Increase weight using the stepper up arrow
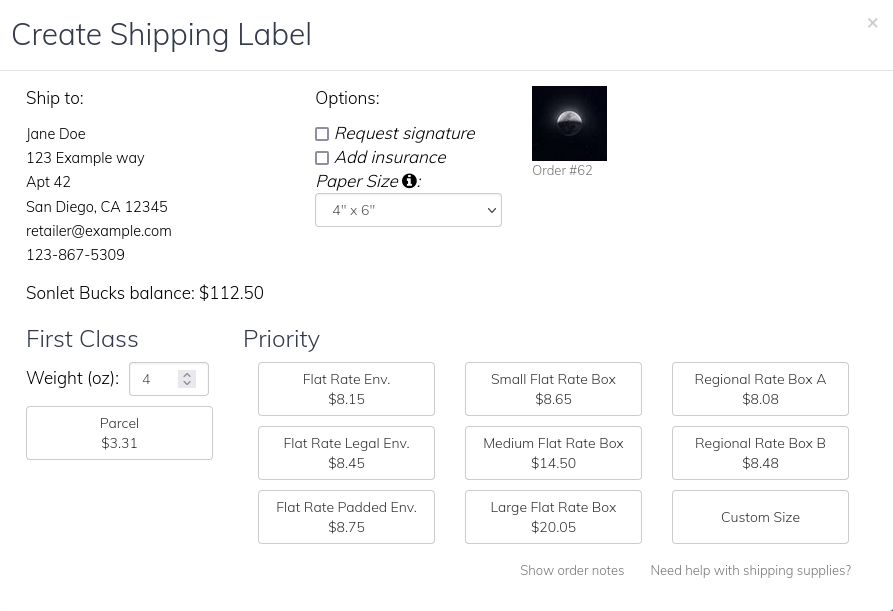Image resolution: width=893 pixels, height=611 pixels. tap(187, 375)
